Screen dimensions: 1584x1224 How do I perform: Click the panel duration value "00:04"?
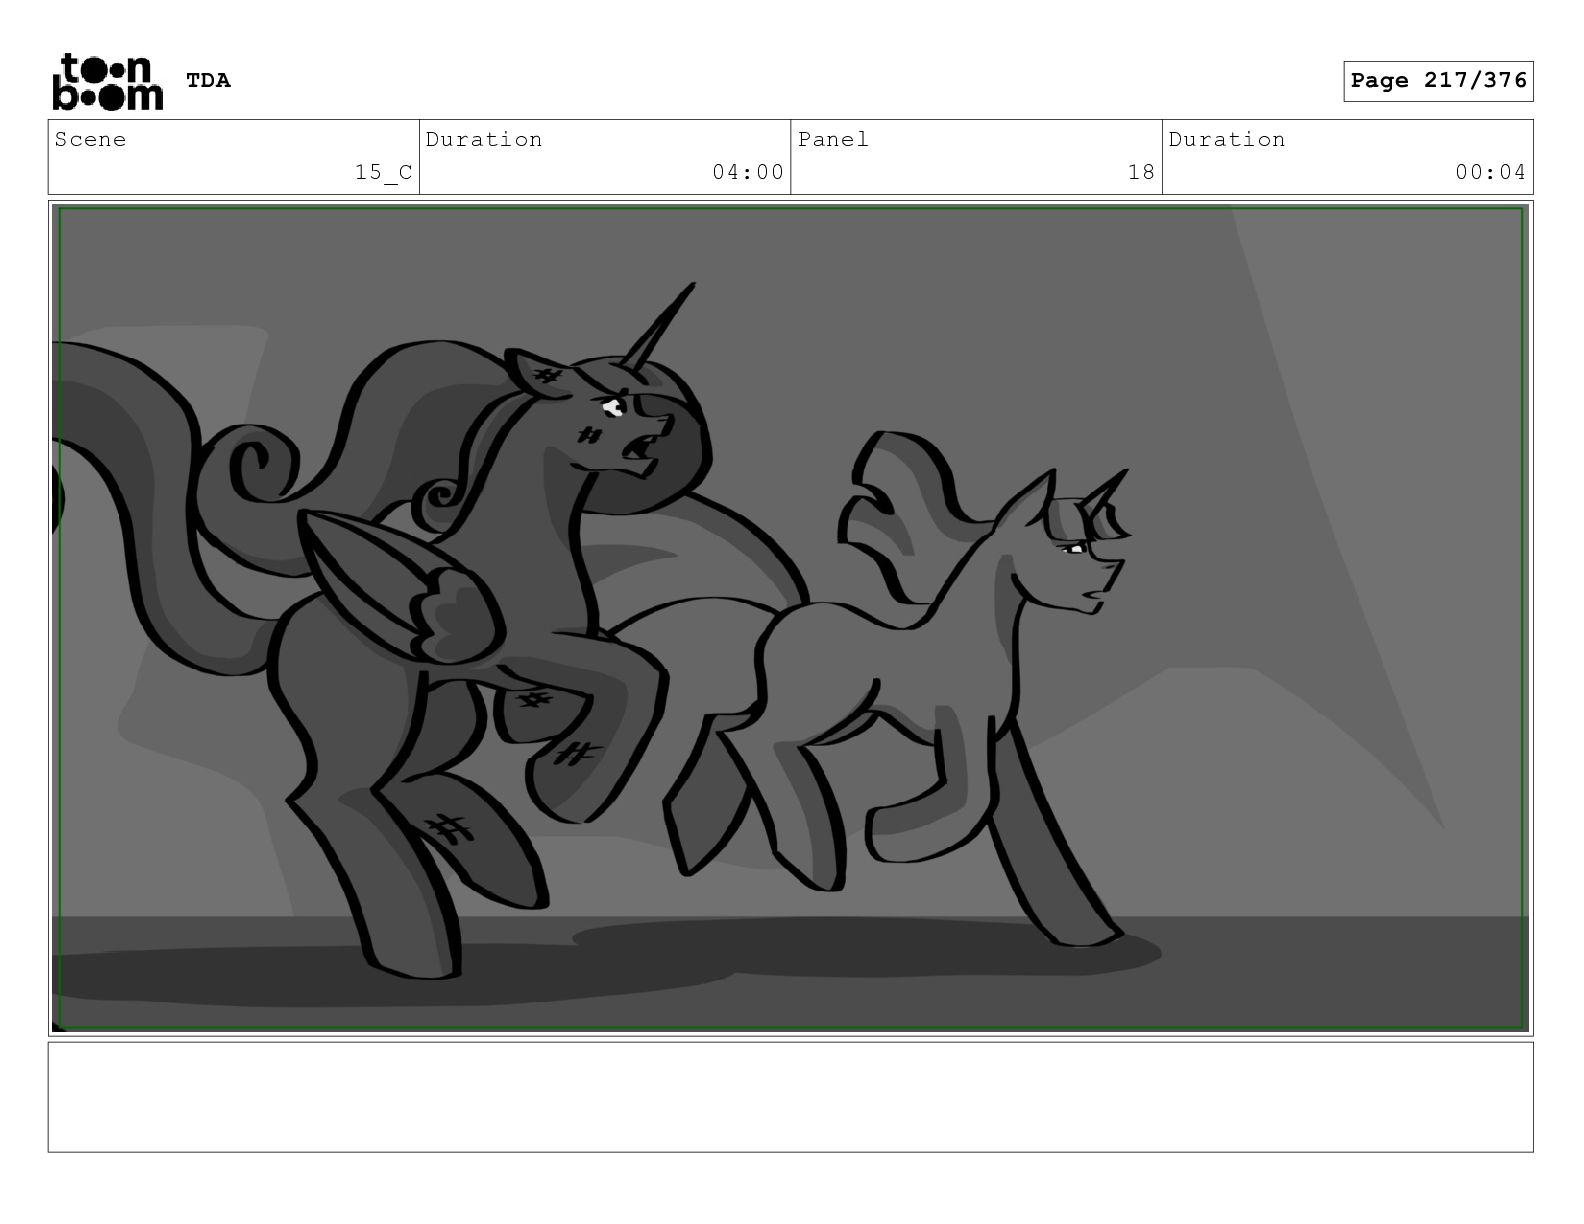tap(1490, 172)
